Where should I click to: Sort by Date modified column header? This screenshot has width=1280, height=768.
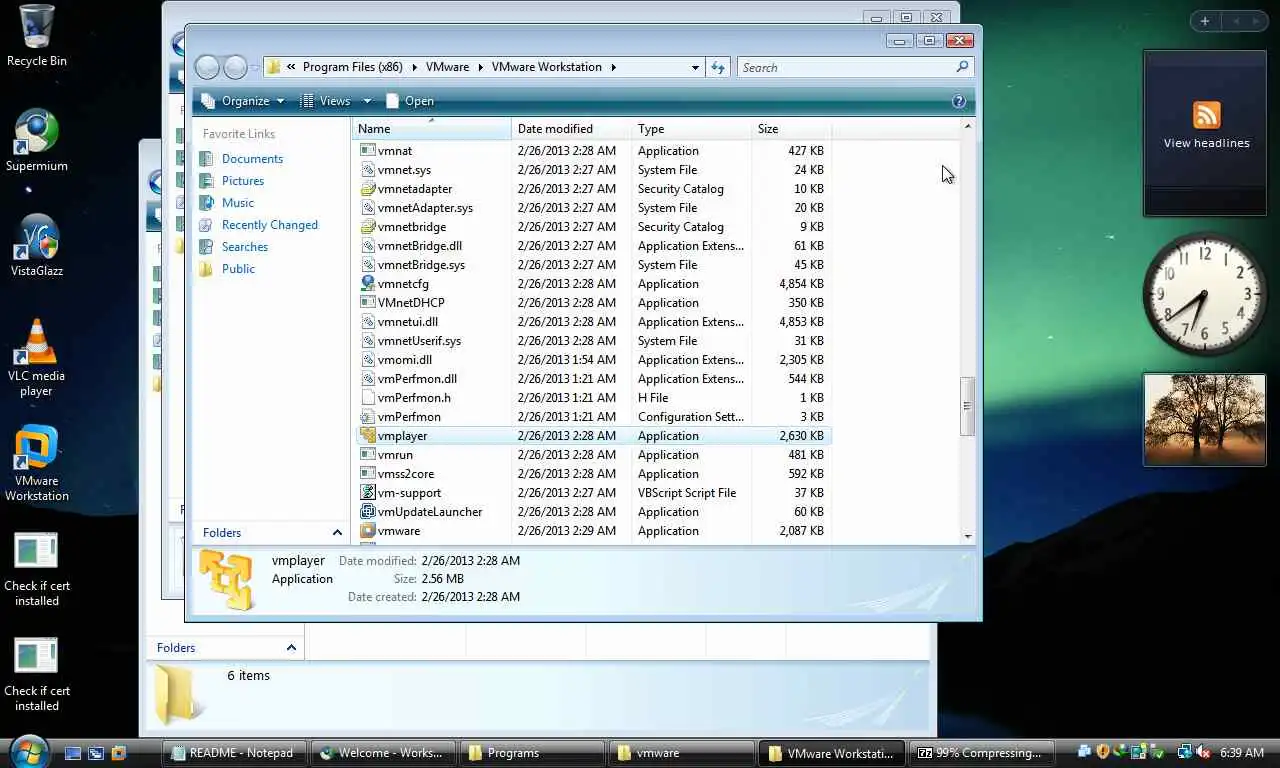click(x=571, y=129)
